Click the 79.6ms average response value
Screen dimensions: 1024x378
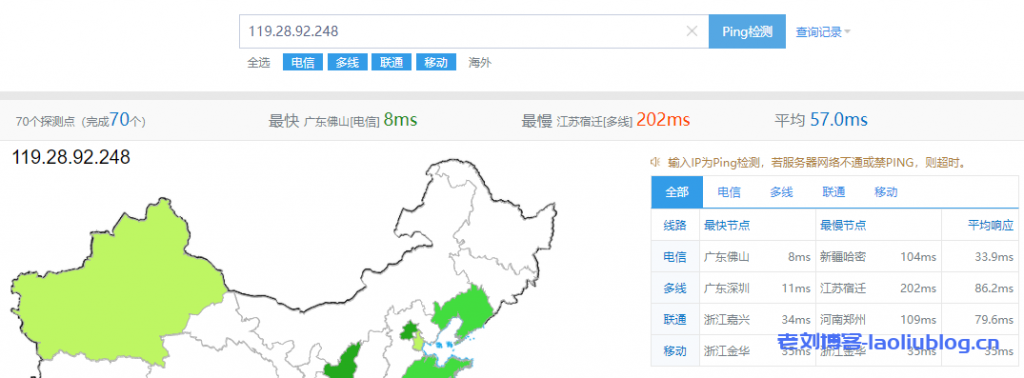coord(994,319)
